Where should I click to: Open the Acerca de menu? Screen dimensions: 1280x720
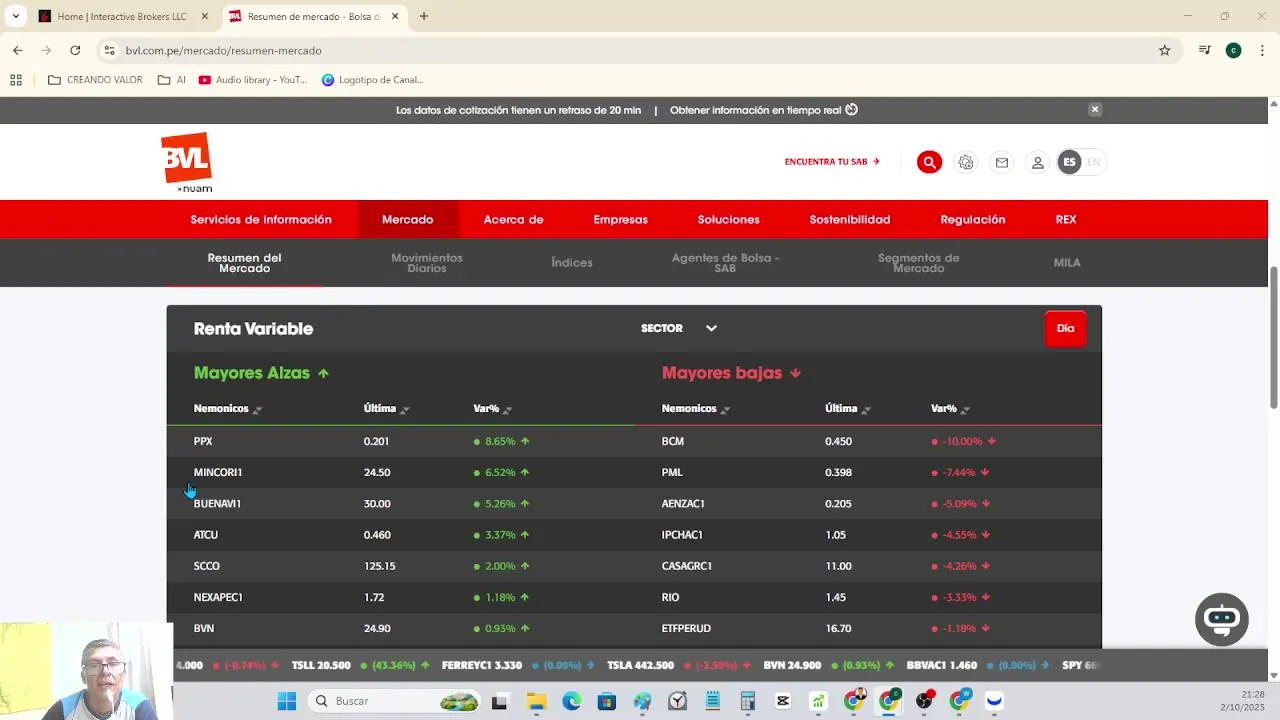[514, 219]
